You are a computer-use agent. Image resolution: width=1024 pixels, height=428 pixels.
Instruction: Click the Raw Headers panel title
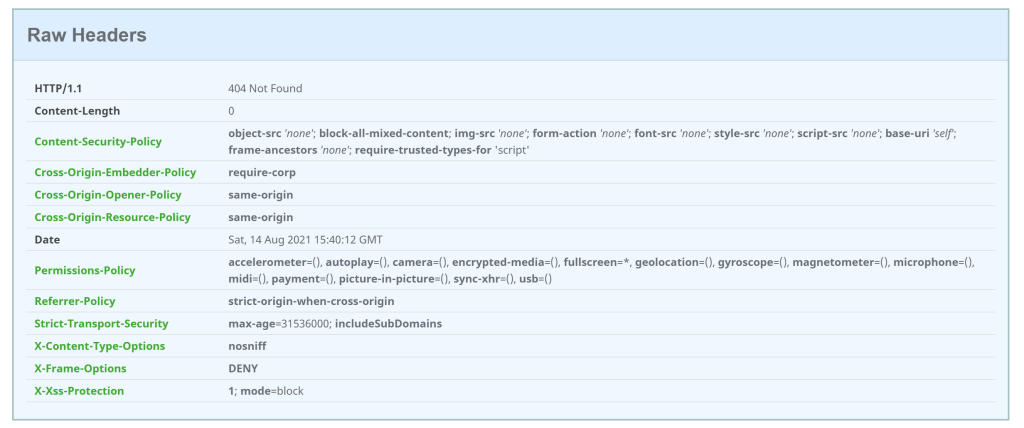(x=87, y=36)
